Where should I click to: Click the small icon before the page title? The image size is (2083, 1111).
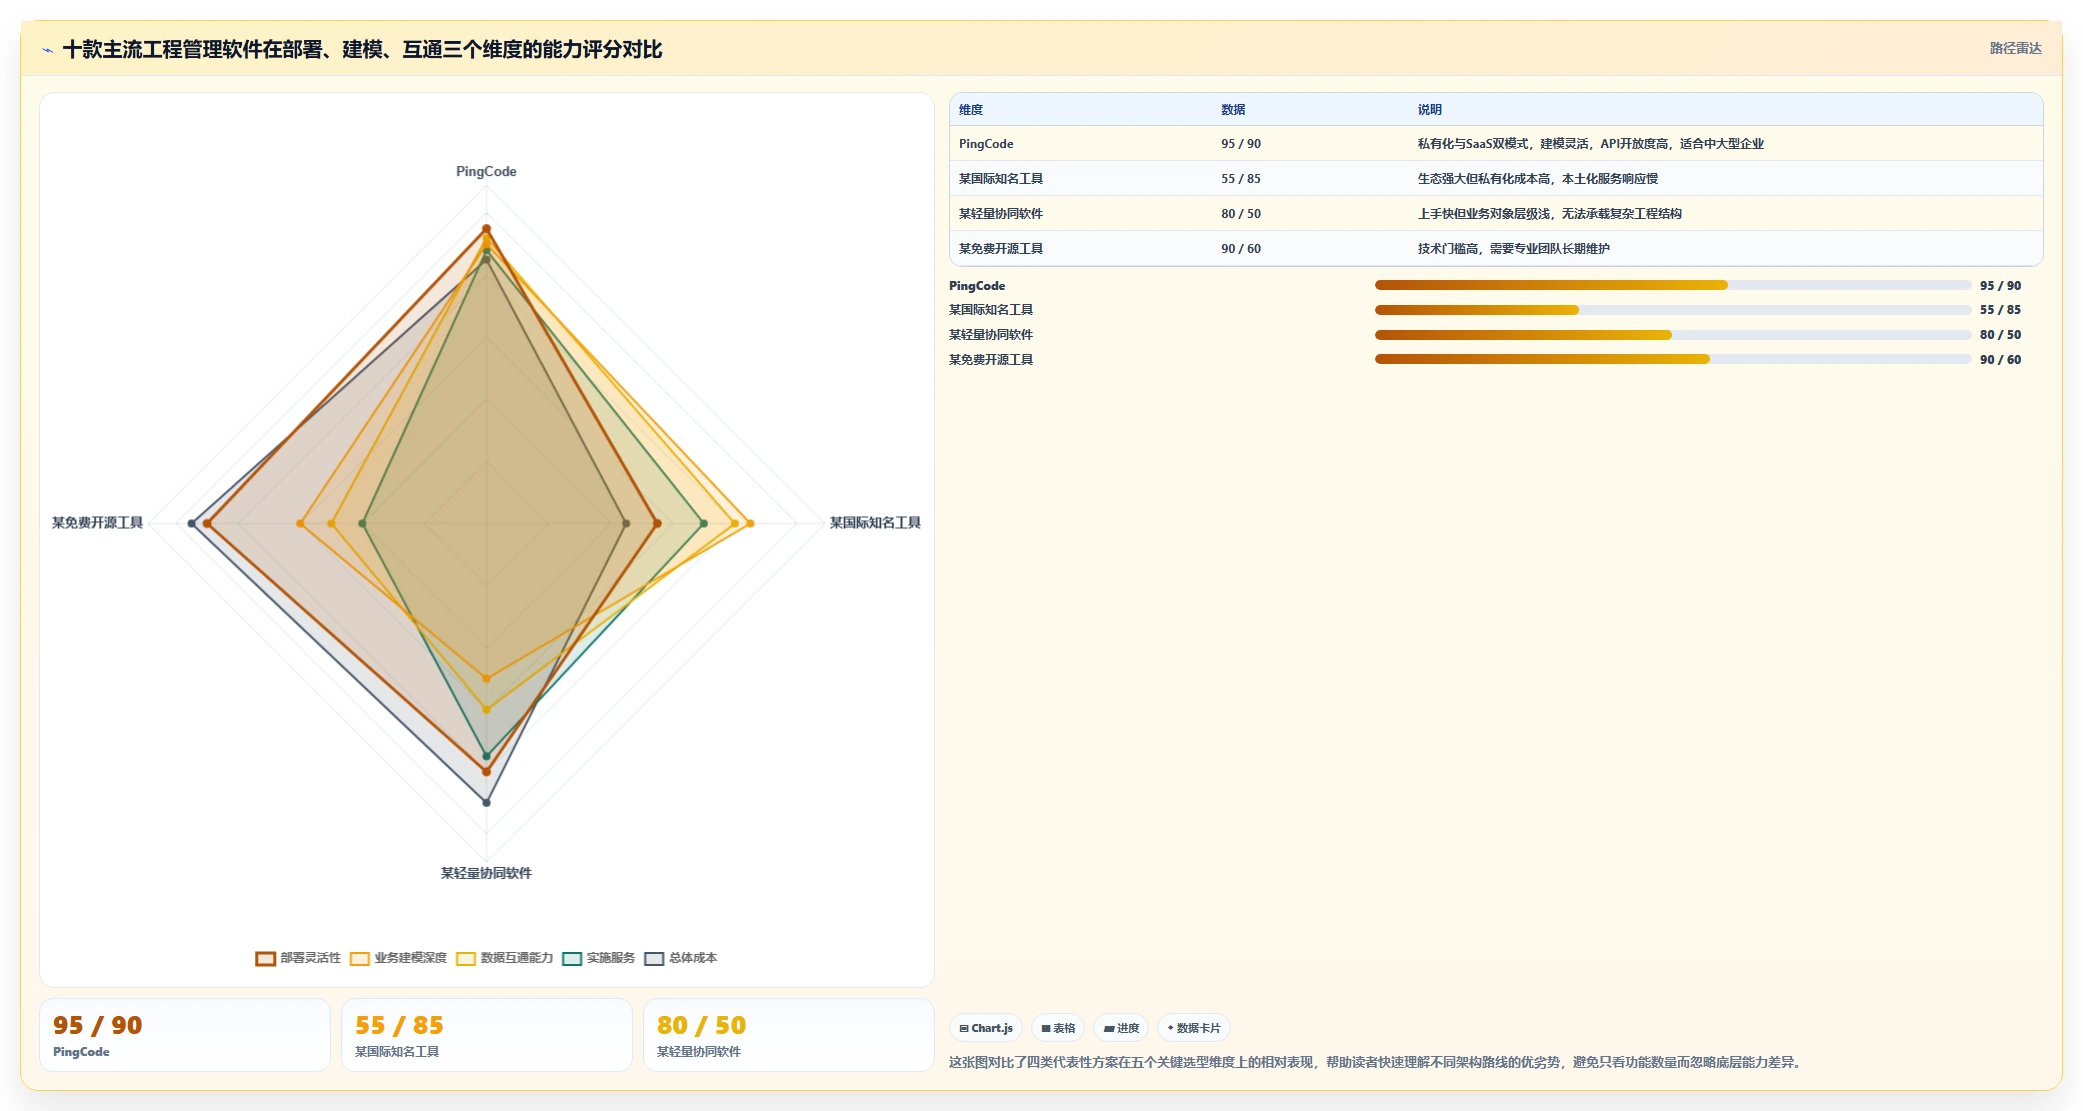pos(47,50)
